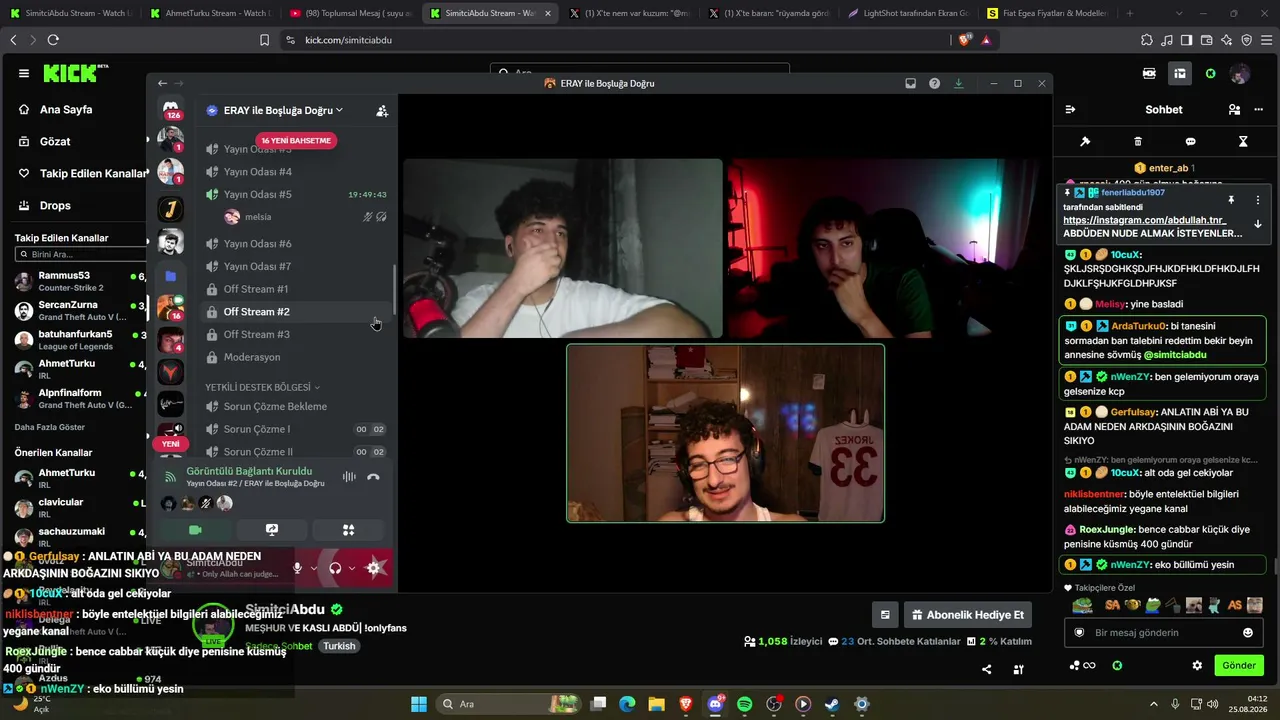The height and width of the screenshot is (720, 1280).
Task: Click Daha Fazla Göster link
Action: pos(50,427)
